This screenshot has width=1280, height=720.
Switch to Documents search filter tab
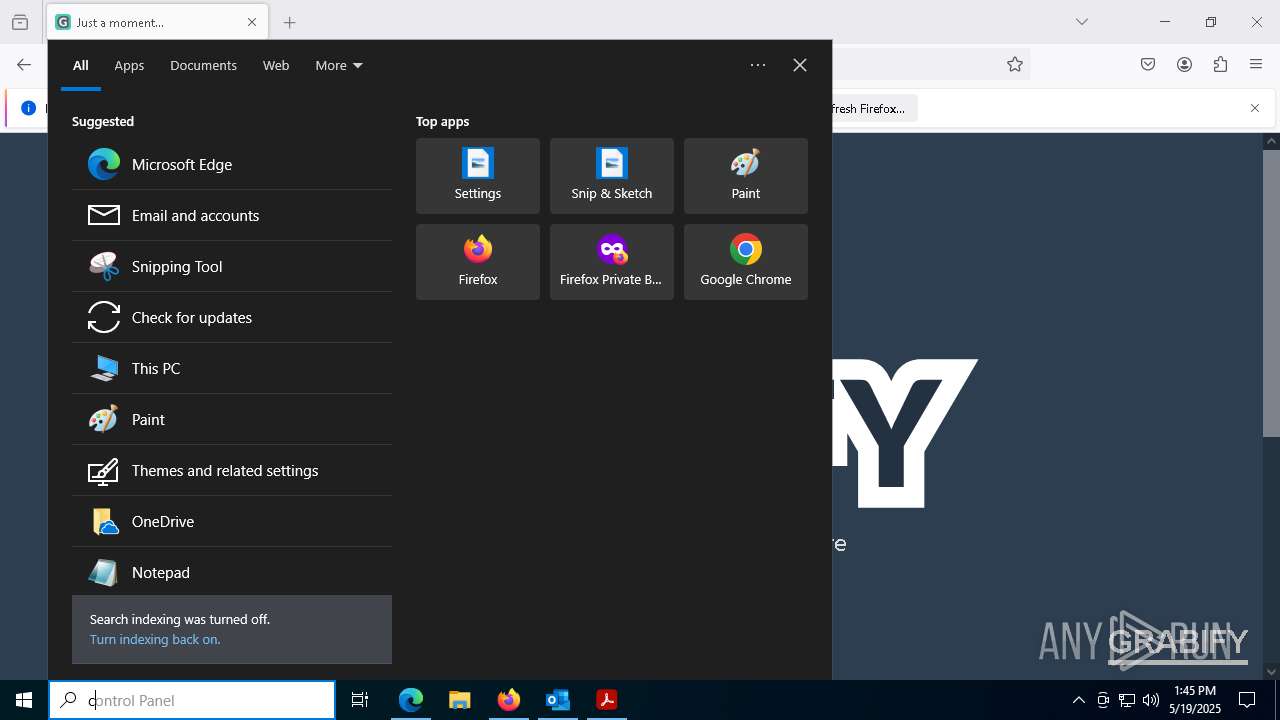point(203,65)
